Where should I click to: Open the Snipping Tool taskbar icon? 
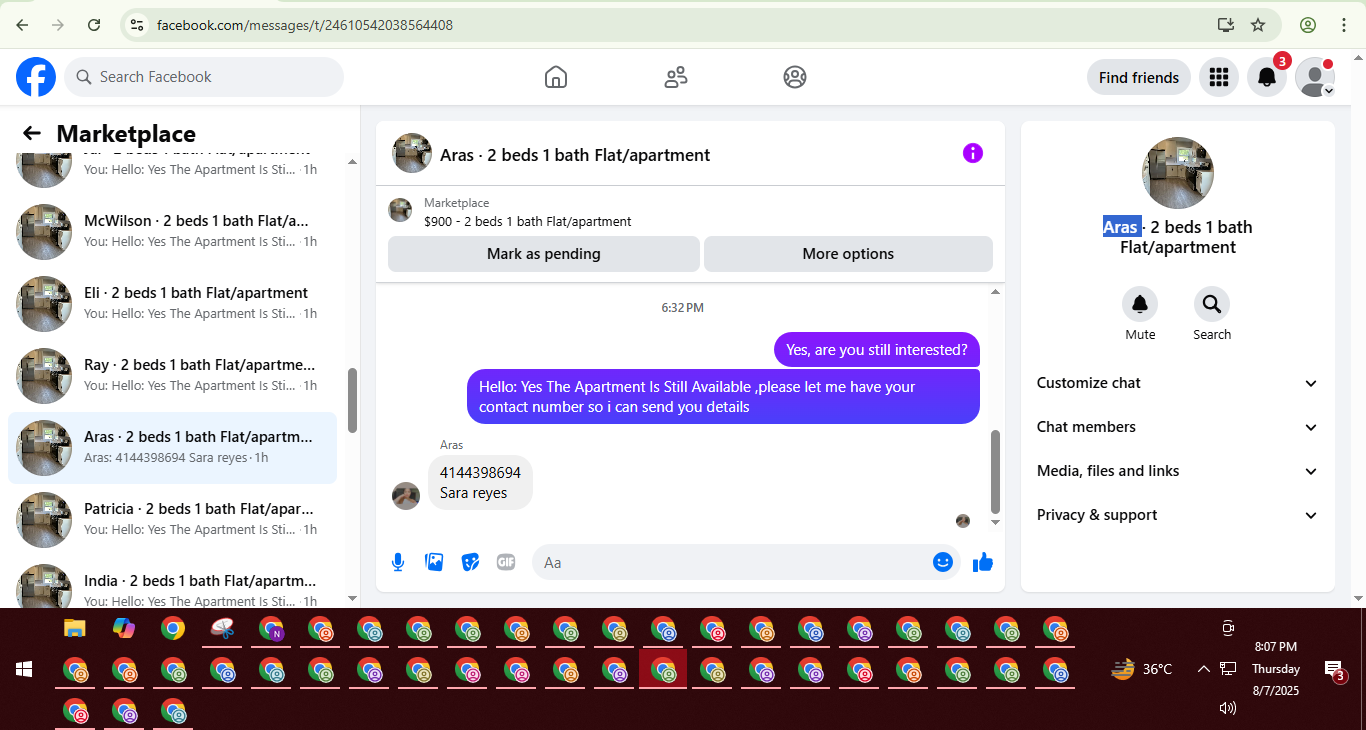point(222,628)
